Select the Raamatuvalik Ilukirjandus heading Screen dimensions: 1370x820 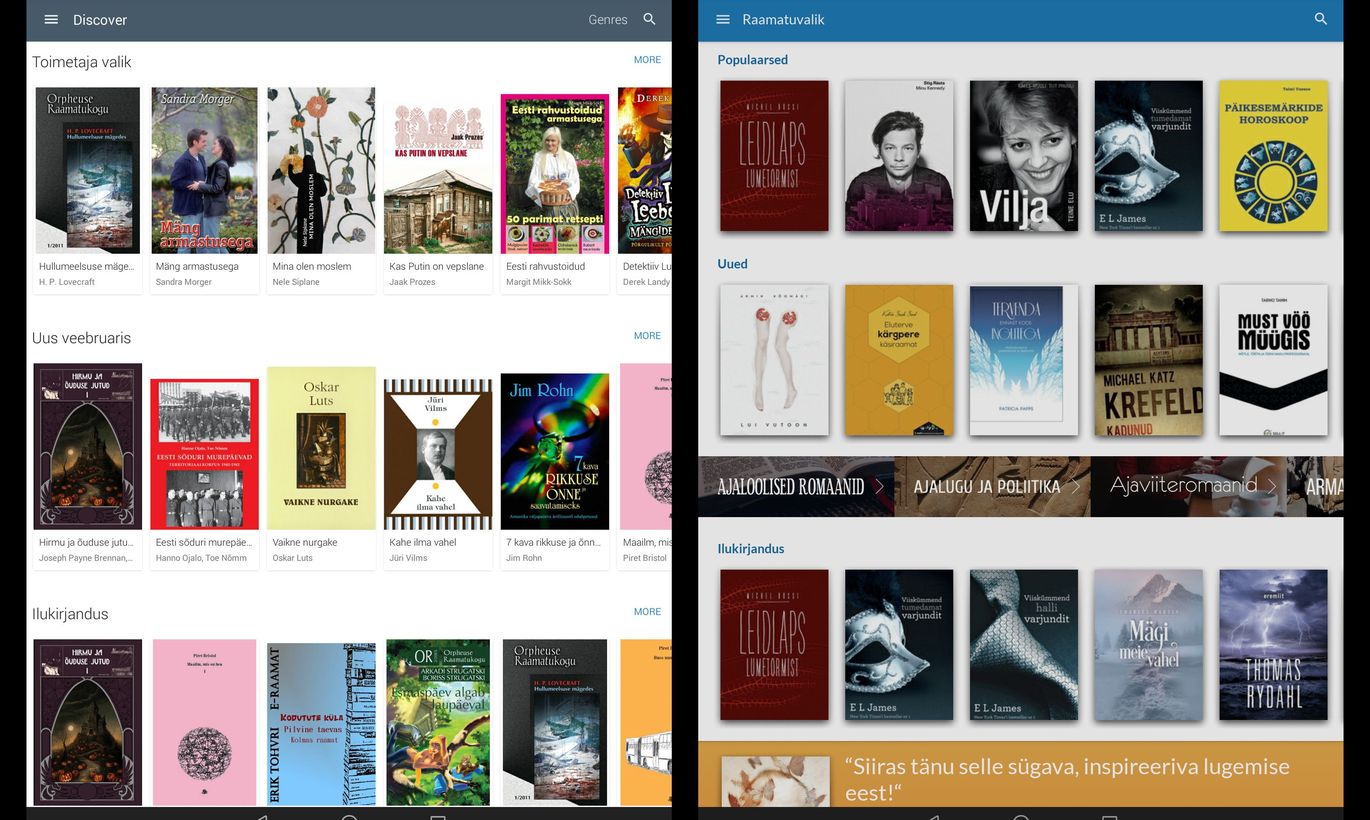750,549
